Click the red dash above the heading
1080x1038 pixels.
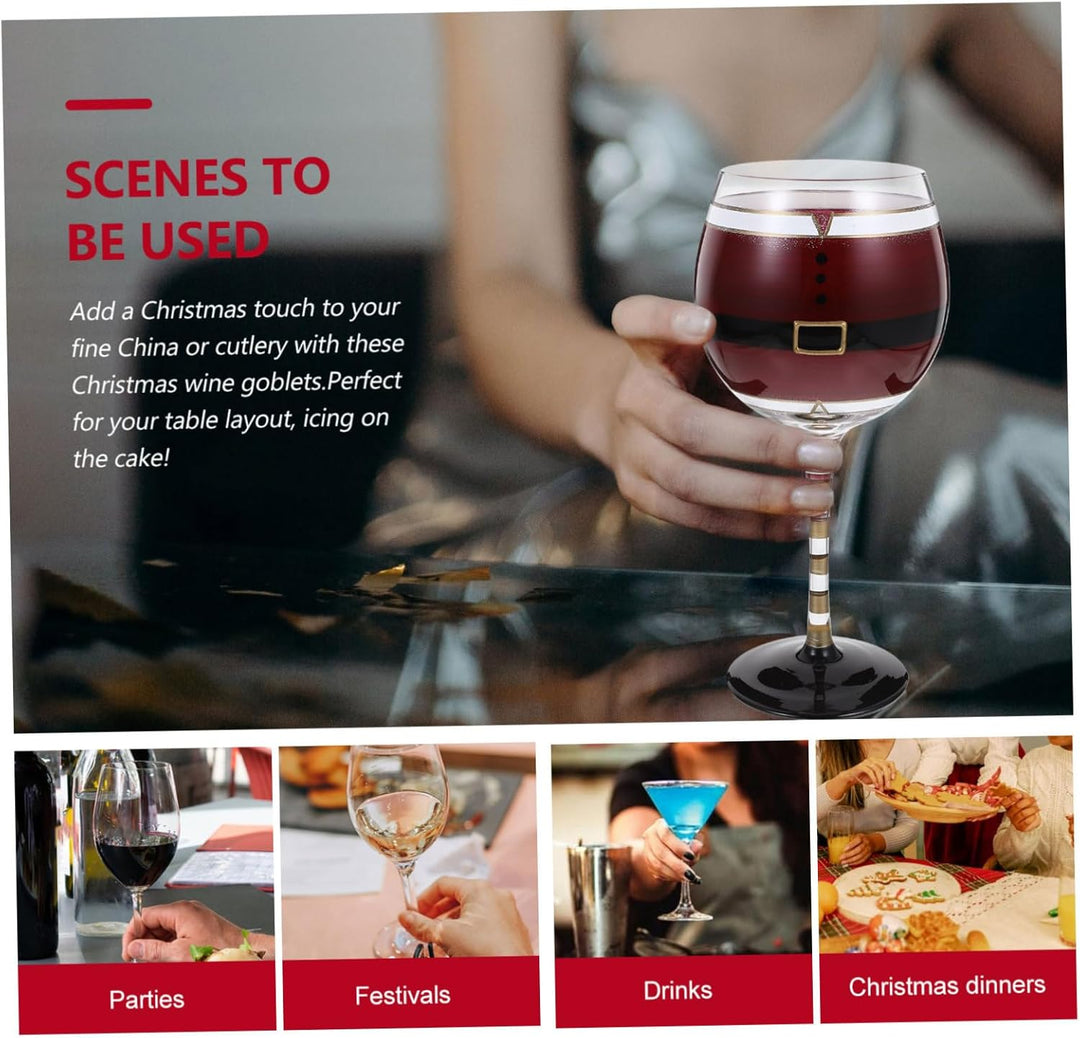coord(108,104)
